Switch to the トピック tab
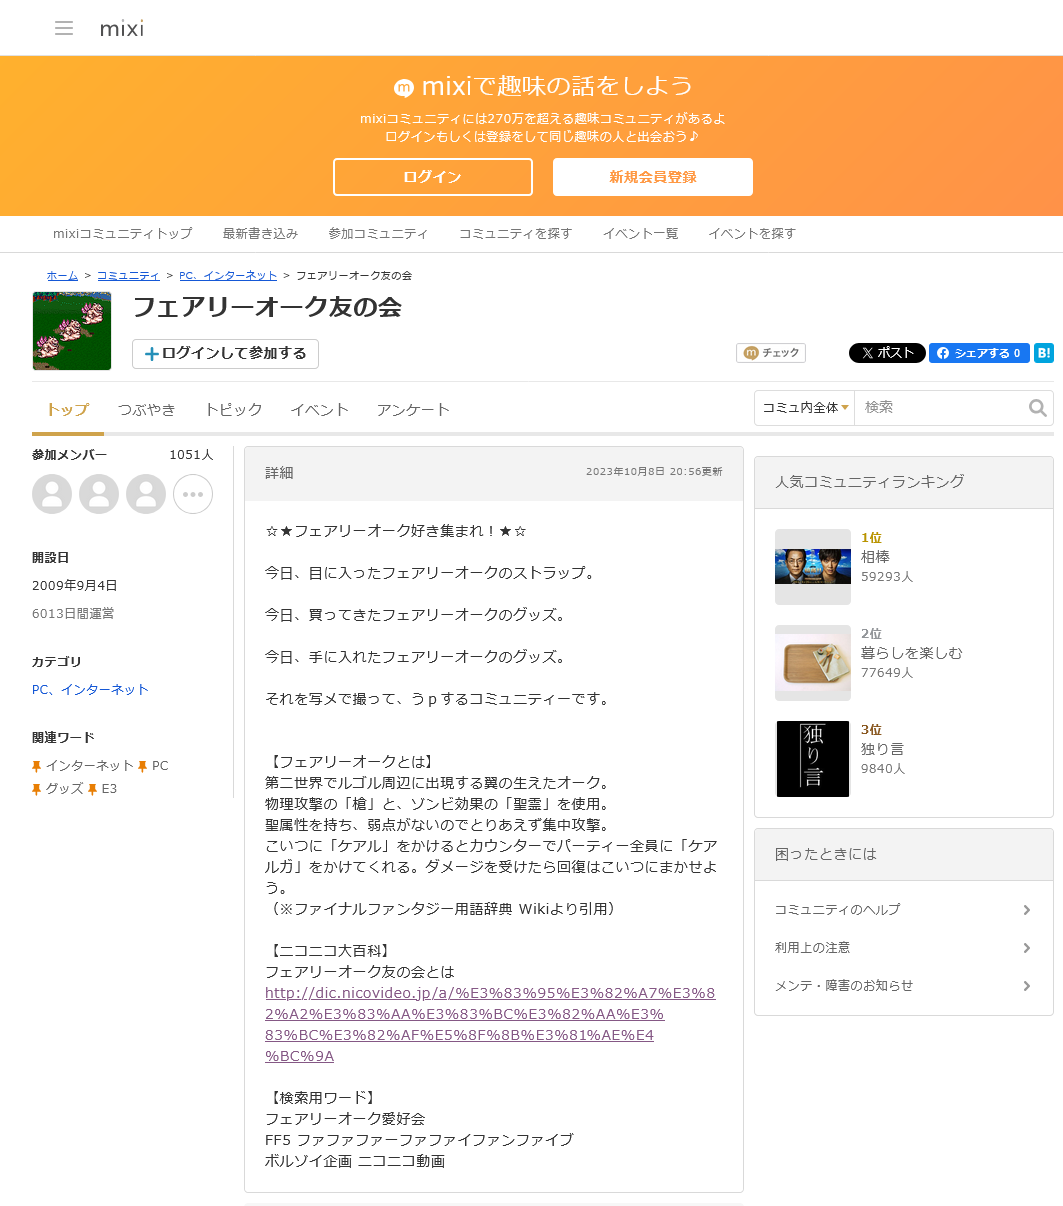Viewport: 1063px width, 1206px height. click(x=233, y=409)
